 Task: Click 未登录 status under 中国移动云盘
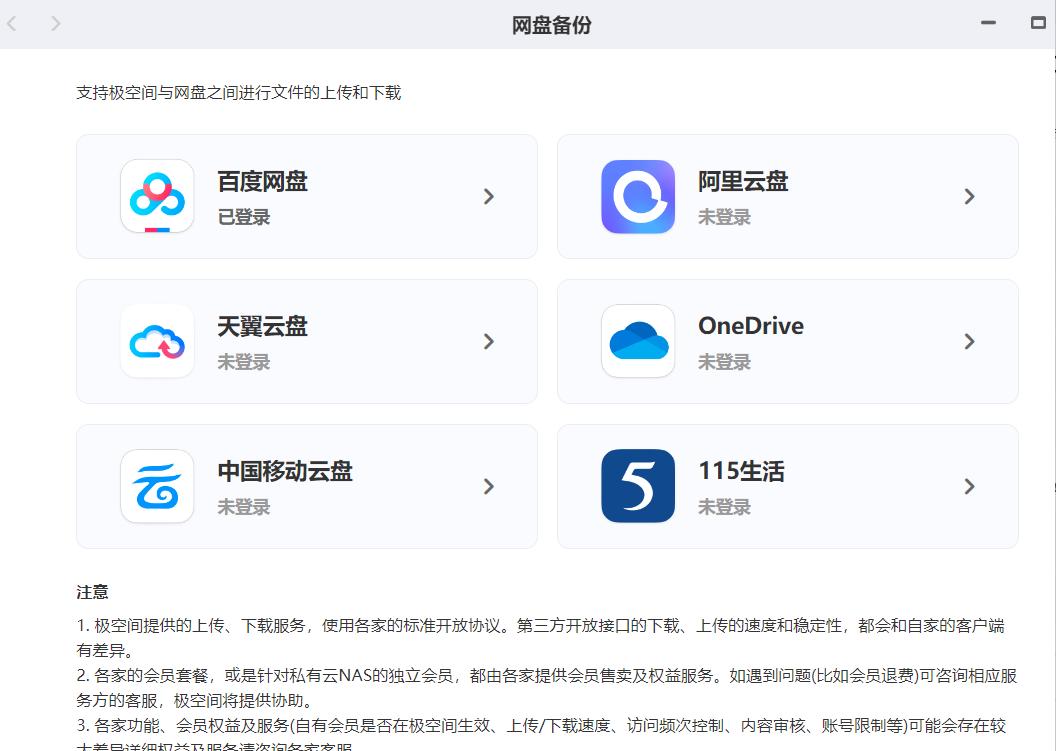244,507
